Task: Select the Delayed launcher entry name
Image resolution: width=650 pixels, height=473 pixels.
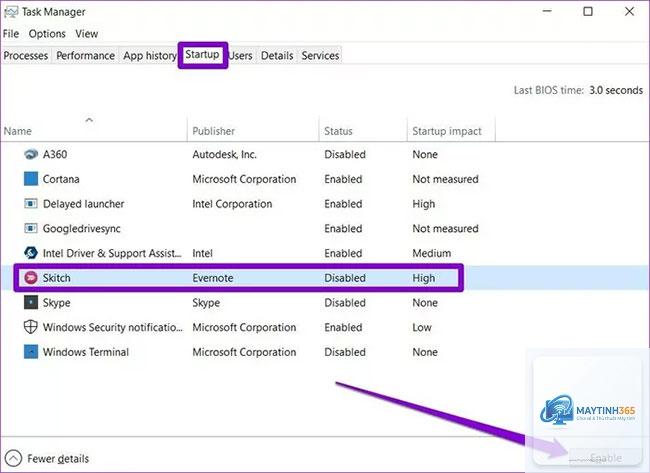Action: [83, 204]
